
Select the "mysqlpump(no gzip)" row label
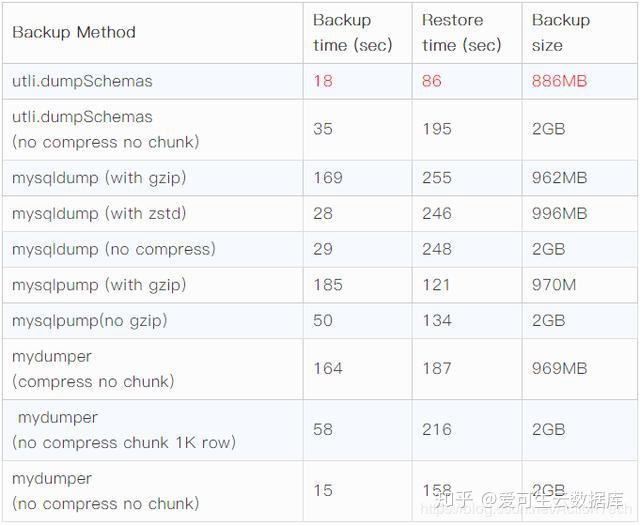point(89,320)
